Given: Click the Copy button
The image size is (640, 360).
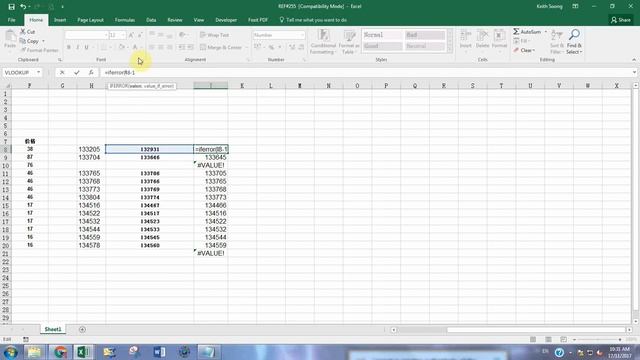Looking at the screenshot, I should point(29,41).
